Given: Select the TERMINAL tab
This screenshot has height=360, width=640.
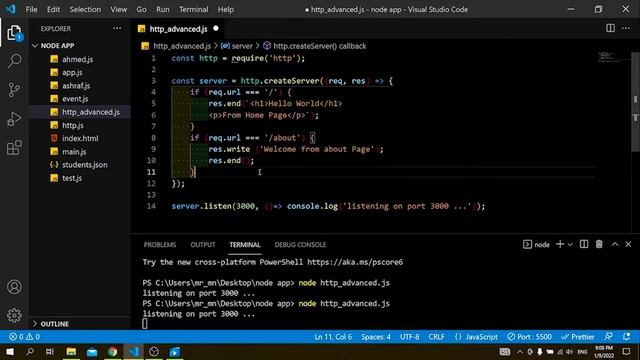Looking at the screenshot, I should [244, 244].
